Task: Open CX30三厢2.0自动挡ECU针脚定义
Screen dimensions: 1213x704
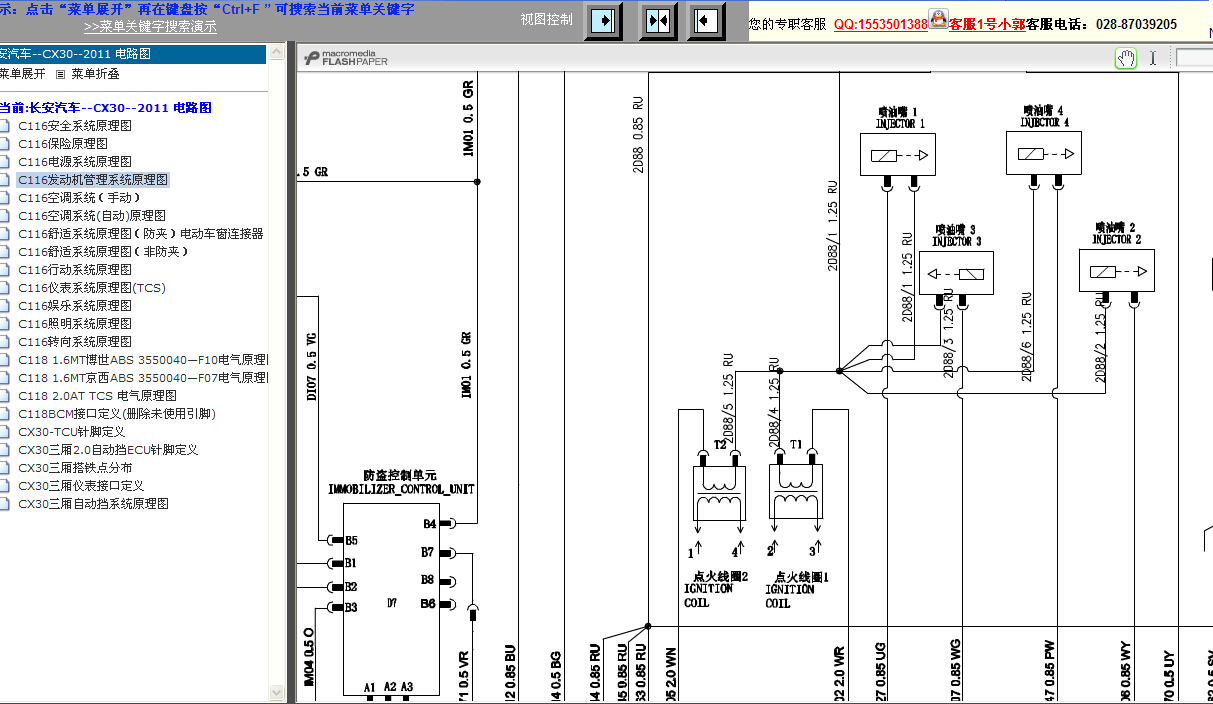Action: 108,450
